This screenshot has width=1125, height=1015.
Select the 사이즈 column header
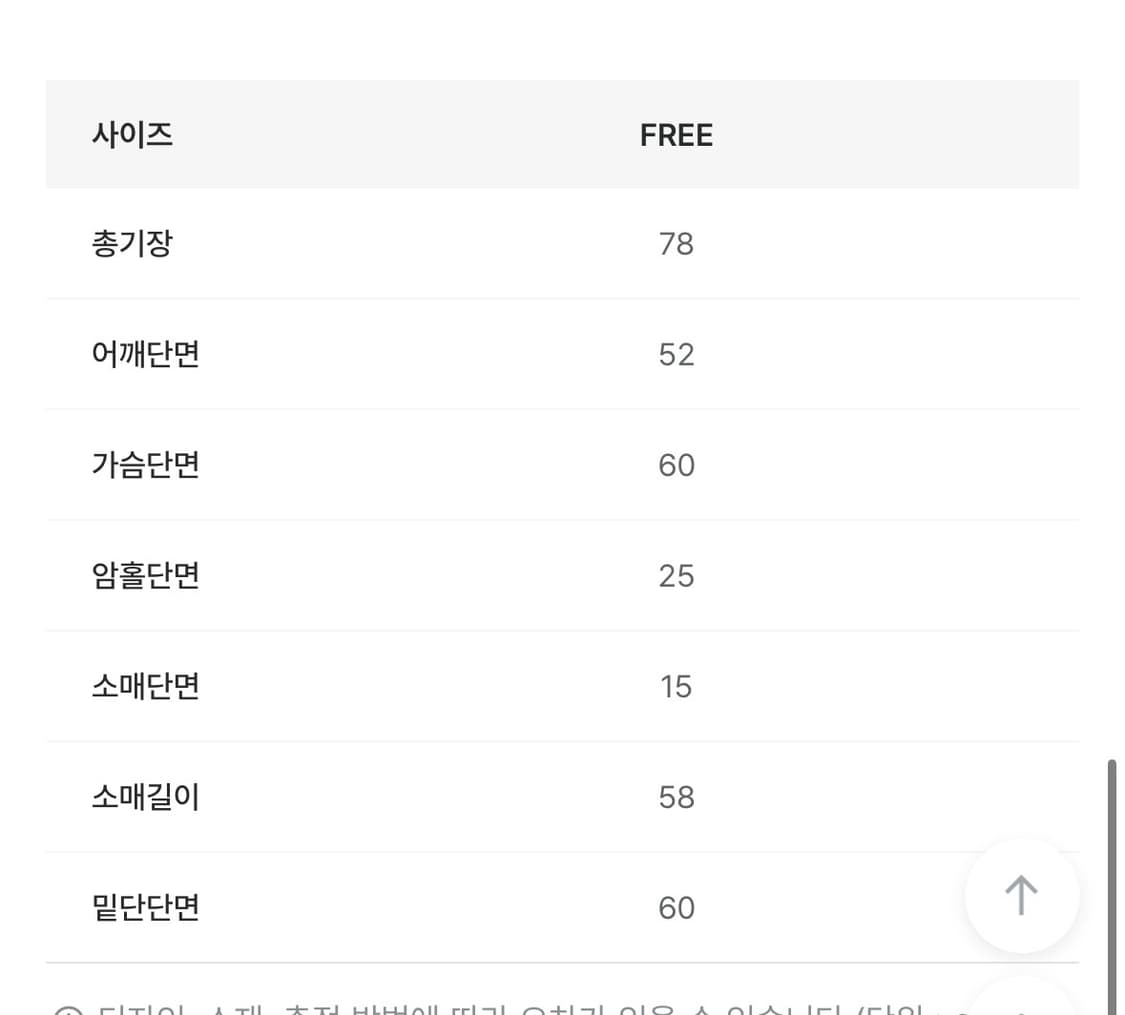[133, 134]
